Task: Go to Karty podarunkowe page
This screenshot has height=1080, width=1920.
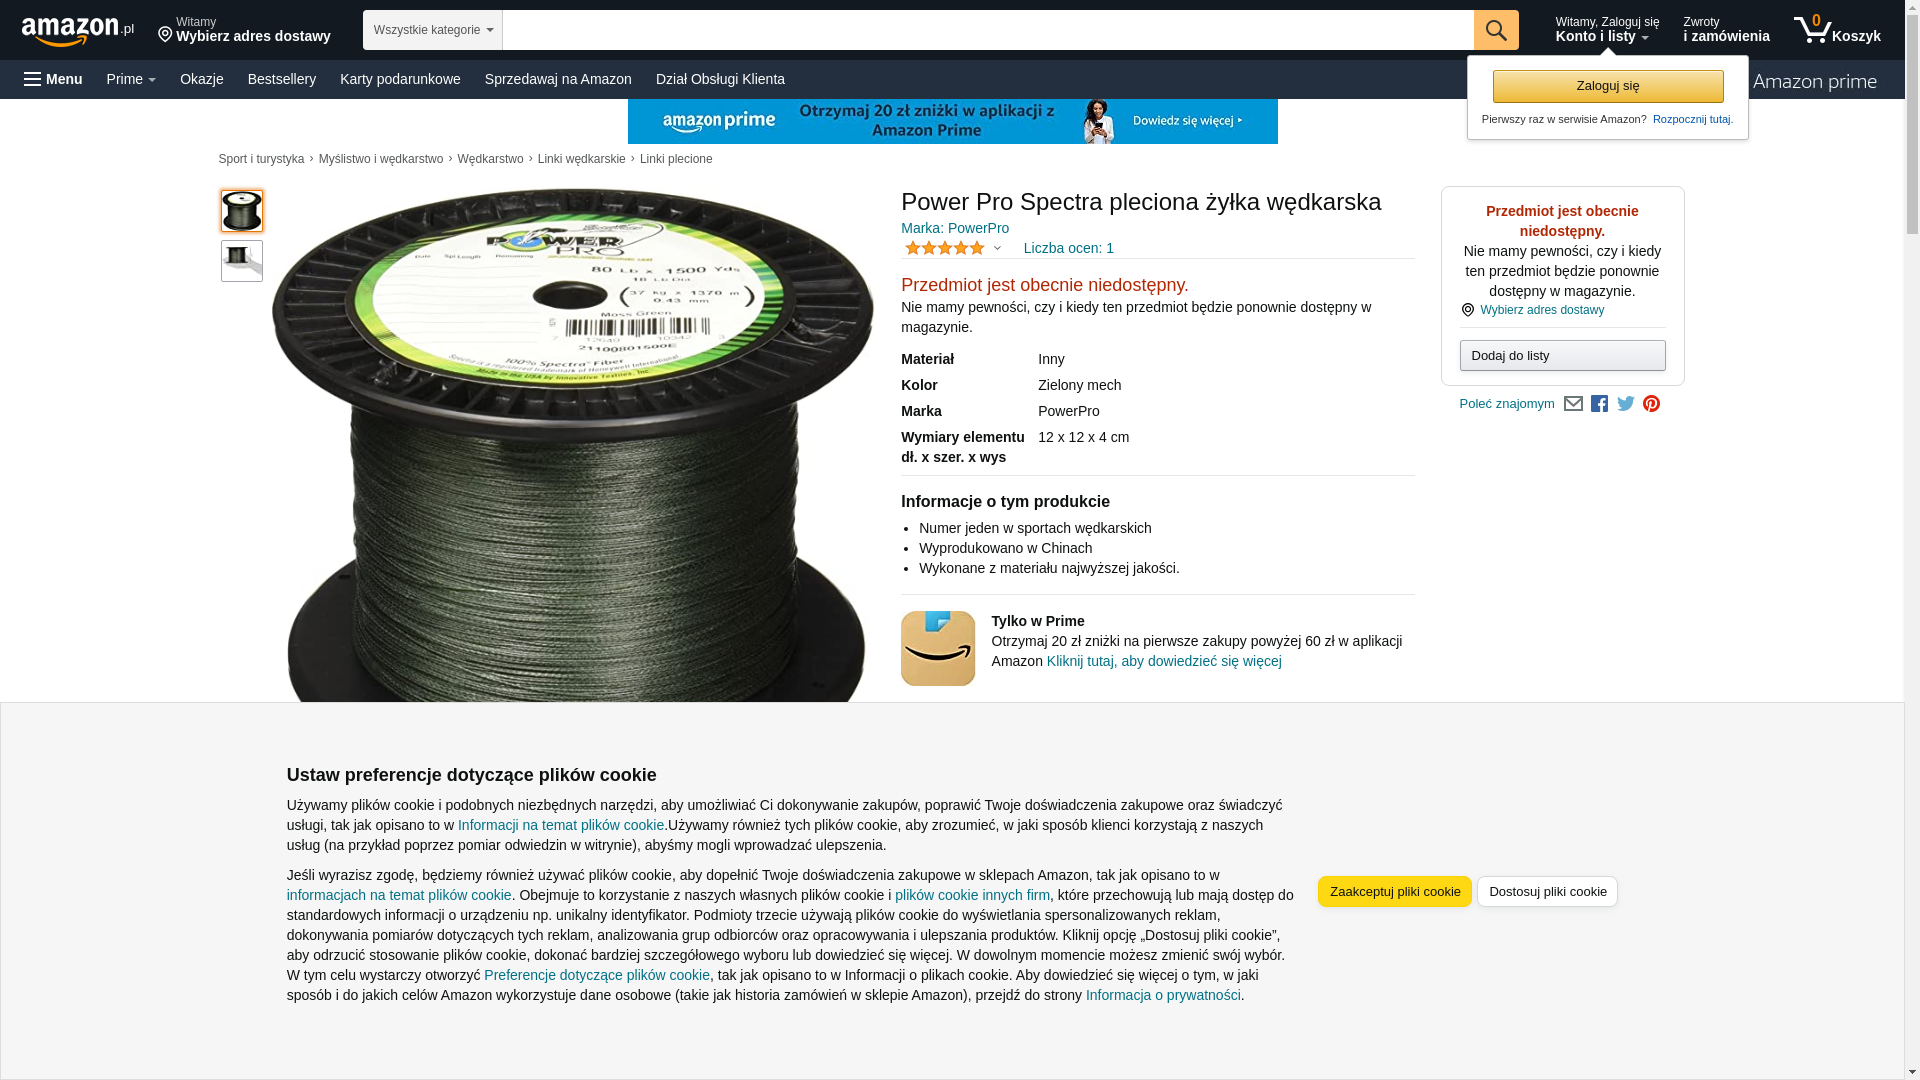Action: click(x=400, y=79)
